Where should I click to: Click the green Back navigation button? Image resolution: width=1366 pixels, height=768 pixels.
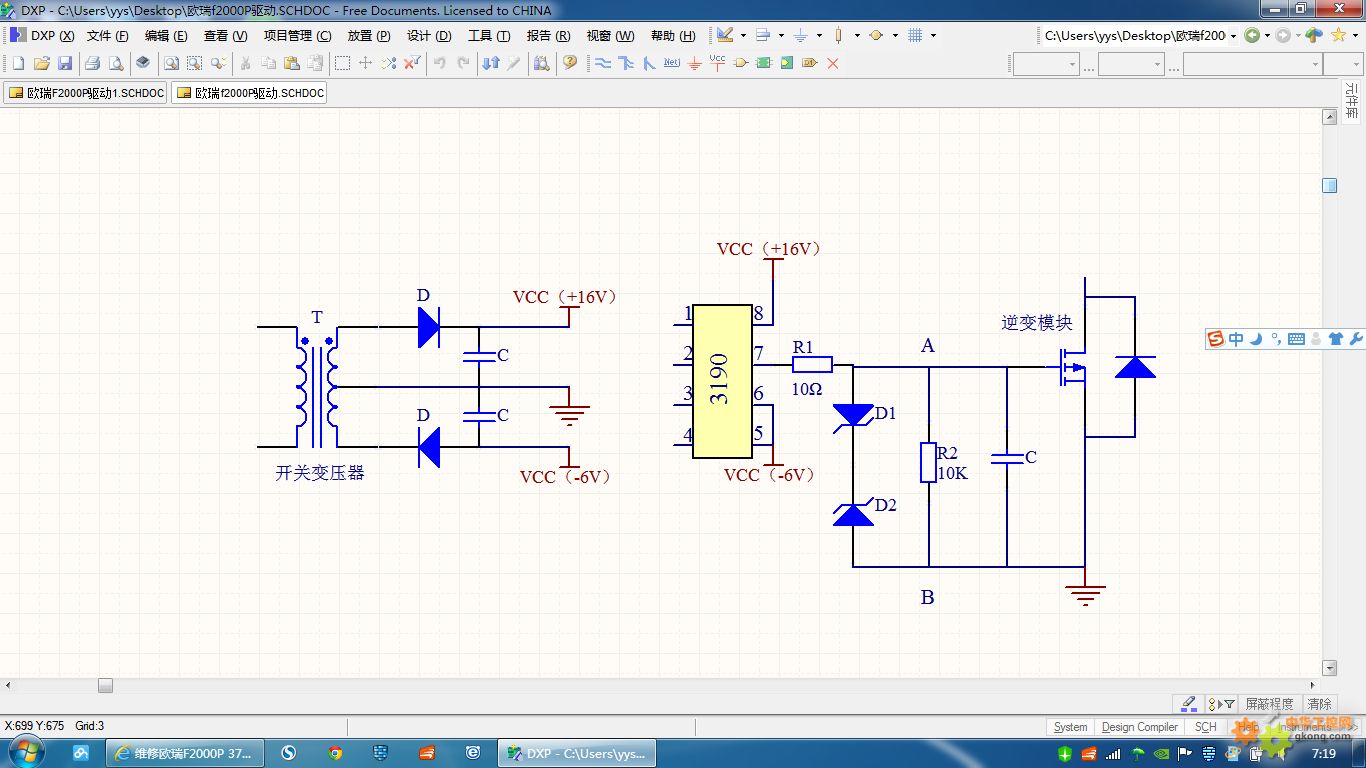click(1252, 35)
